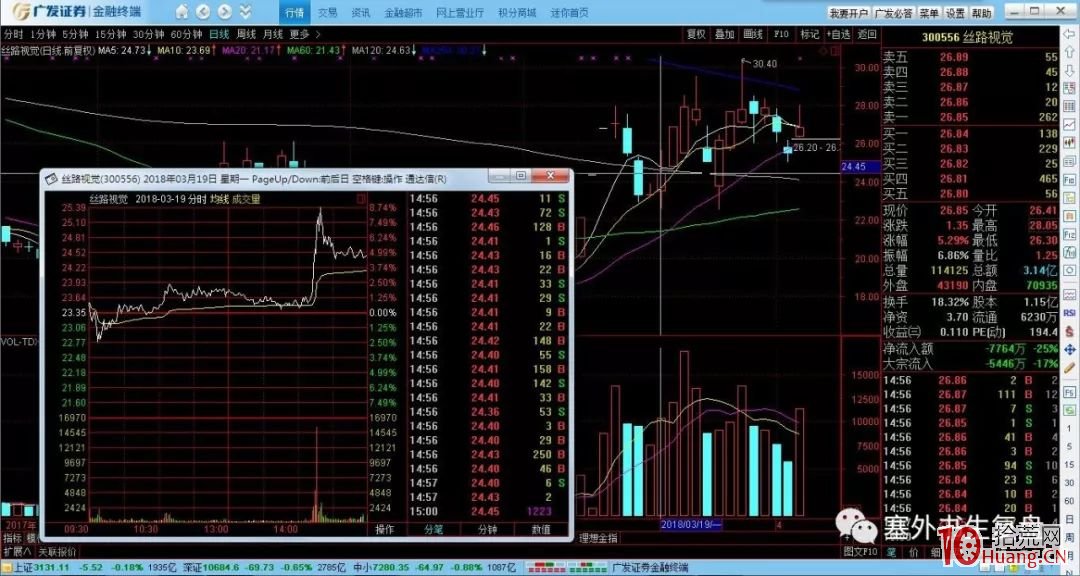Switch chart period to 15分钟
Image resolution: width=1080 pixels, height=576 pixels.
coord(110,34)
